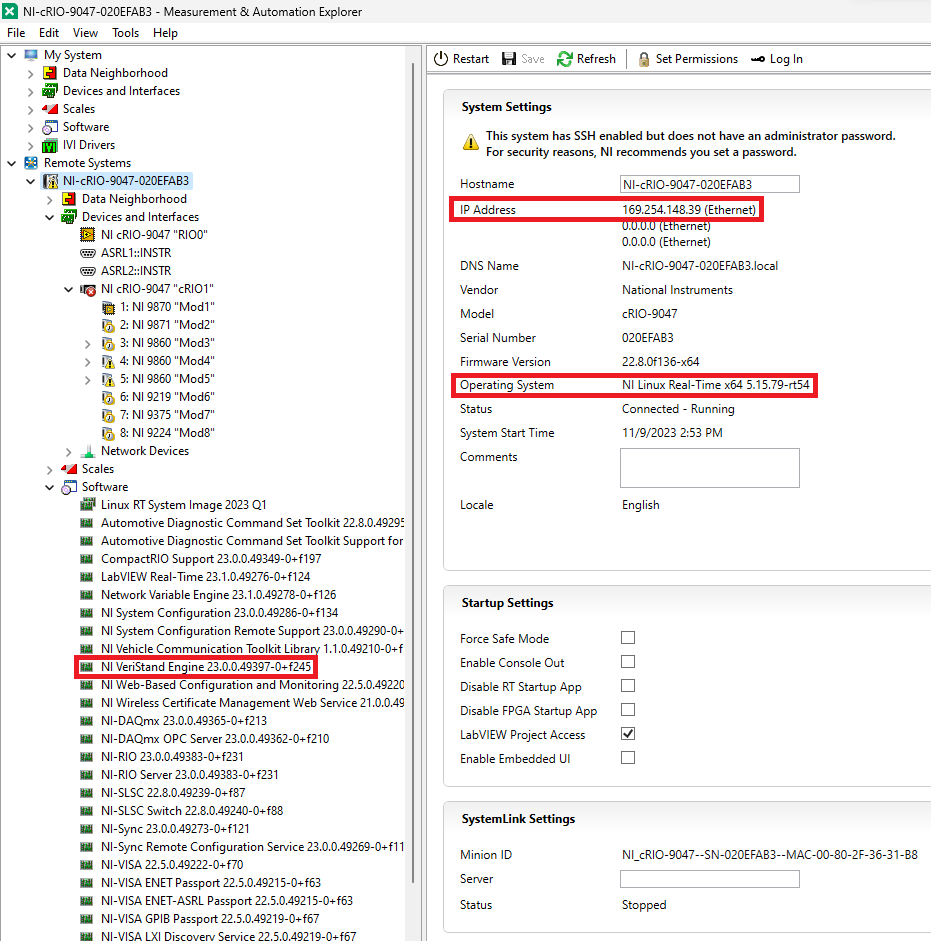This screenshot has height=941, width=931.
Task: Click the Network Devices icon
Action: (x=88, y=451)
